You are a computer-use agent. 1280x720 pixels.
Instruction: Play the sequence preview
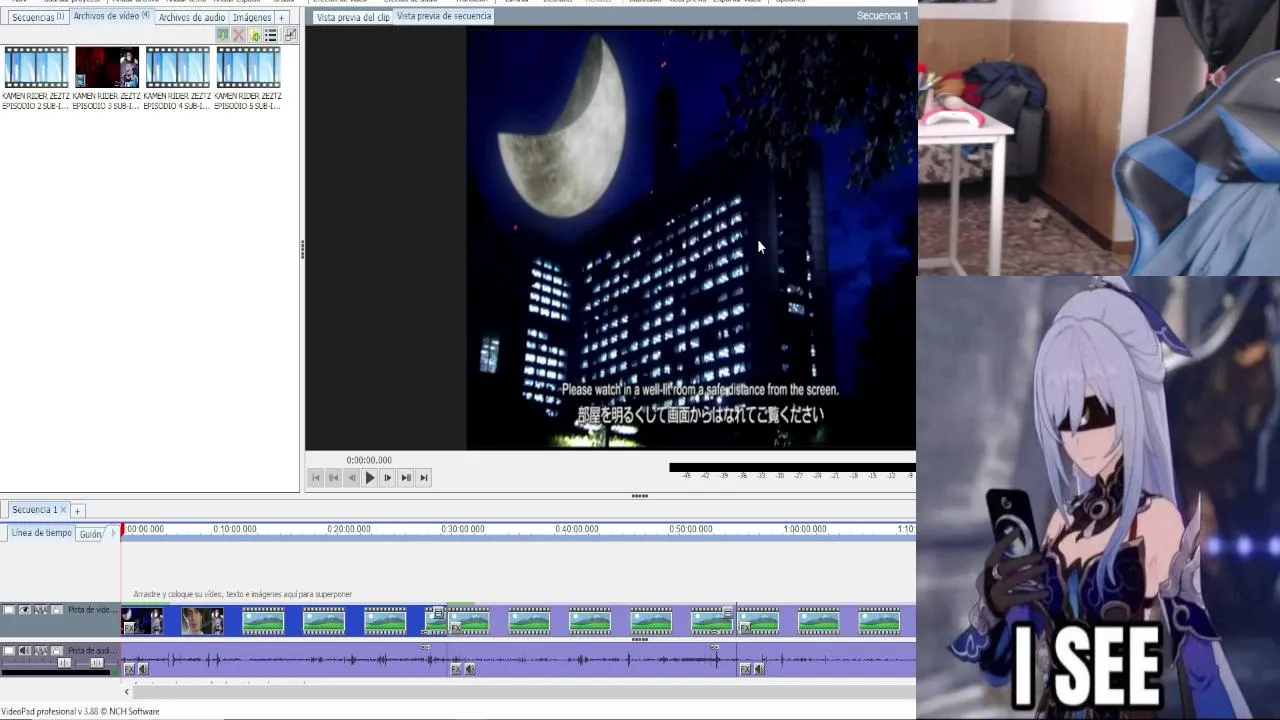(x=370, y=478)
